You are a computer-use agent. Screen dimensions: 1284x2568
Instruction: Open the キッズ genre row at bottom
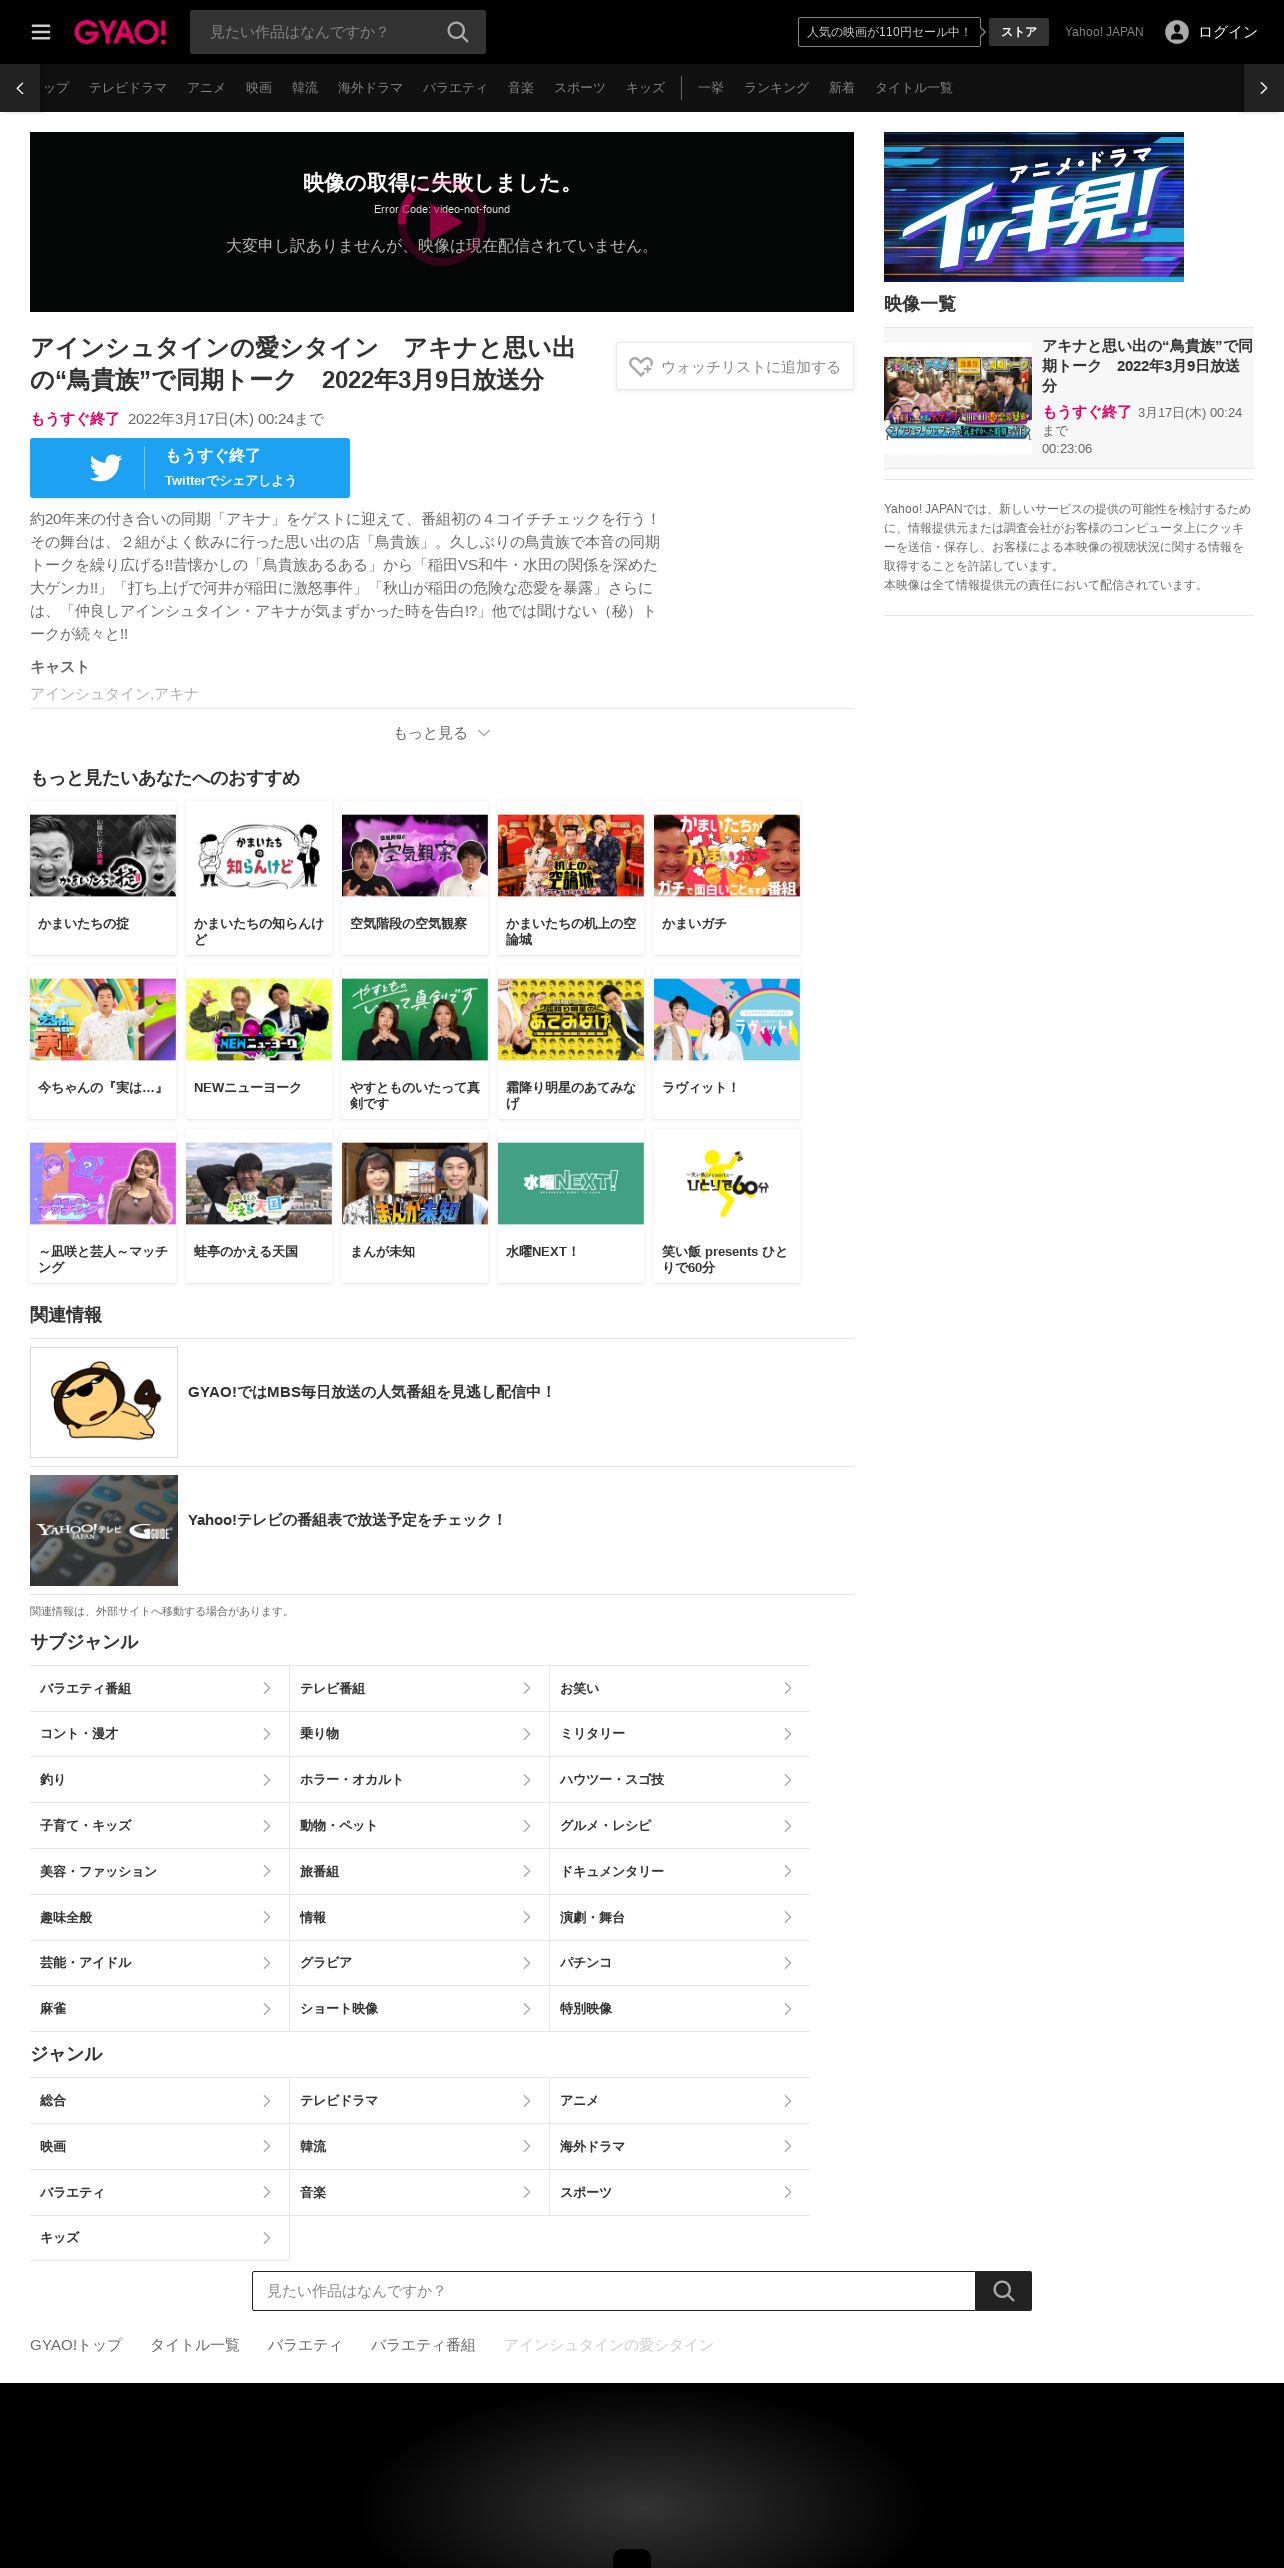159,2238
